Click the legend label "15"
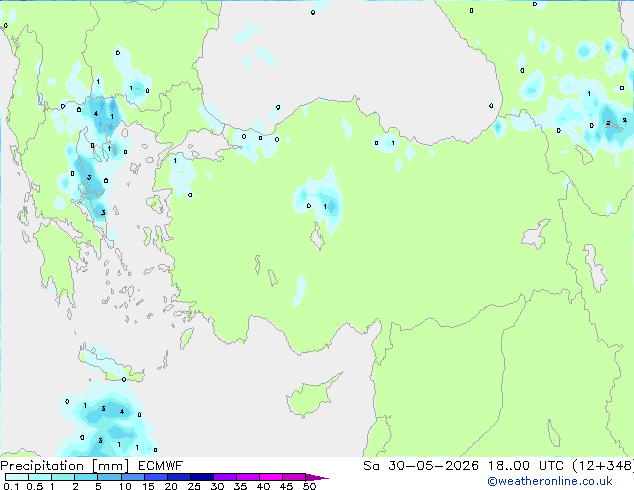The height and width of the screenshot is (490, 634). [148, 486]
